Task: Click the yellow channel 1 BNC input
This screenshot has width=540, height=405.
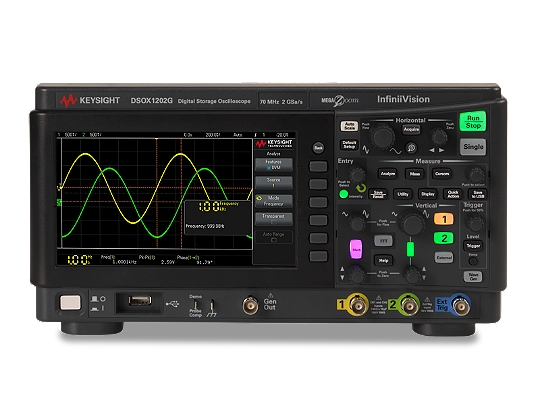Action: coord(359,305)
